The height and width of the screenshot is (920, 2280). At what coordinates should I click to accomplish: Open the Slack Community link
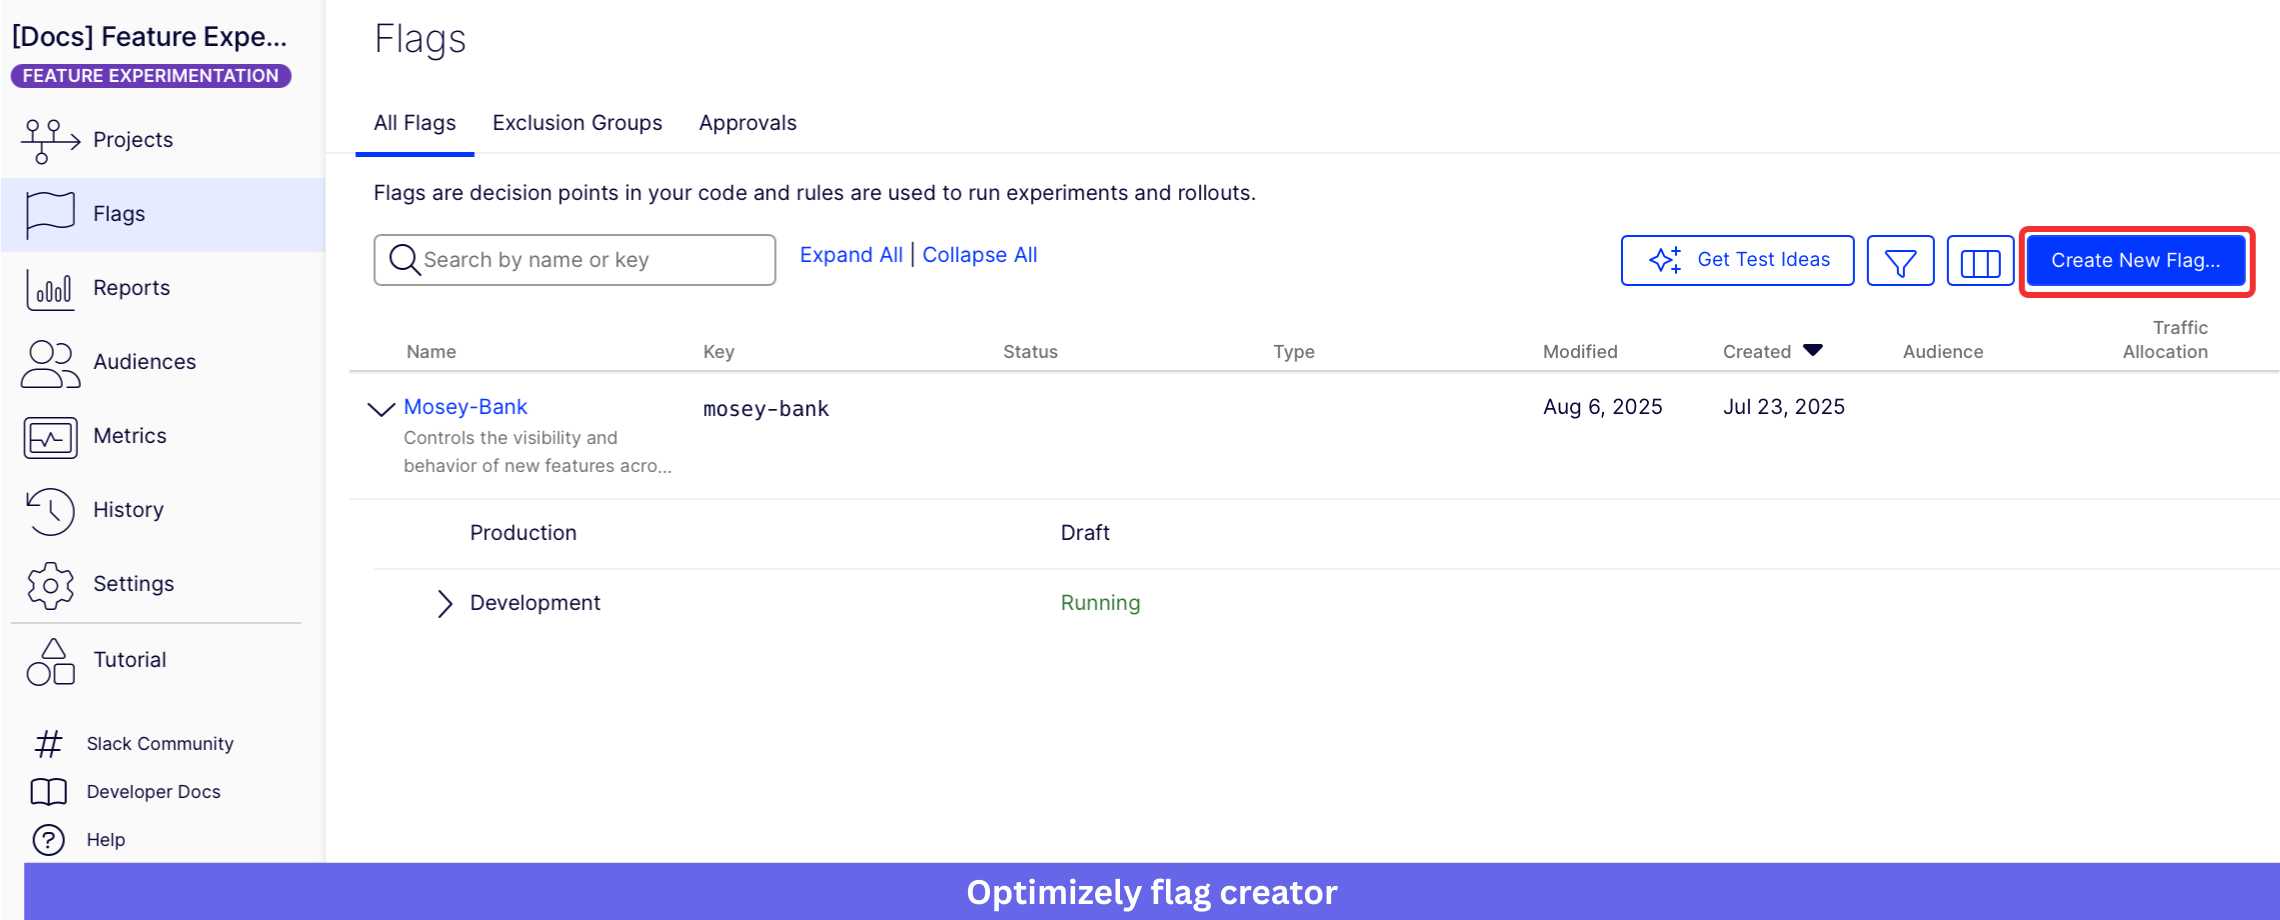pos(157,742)
